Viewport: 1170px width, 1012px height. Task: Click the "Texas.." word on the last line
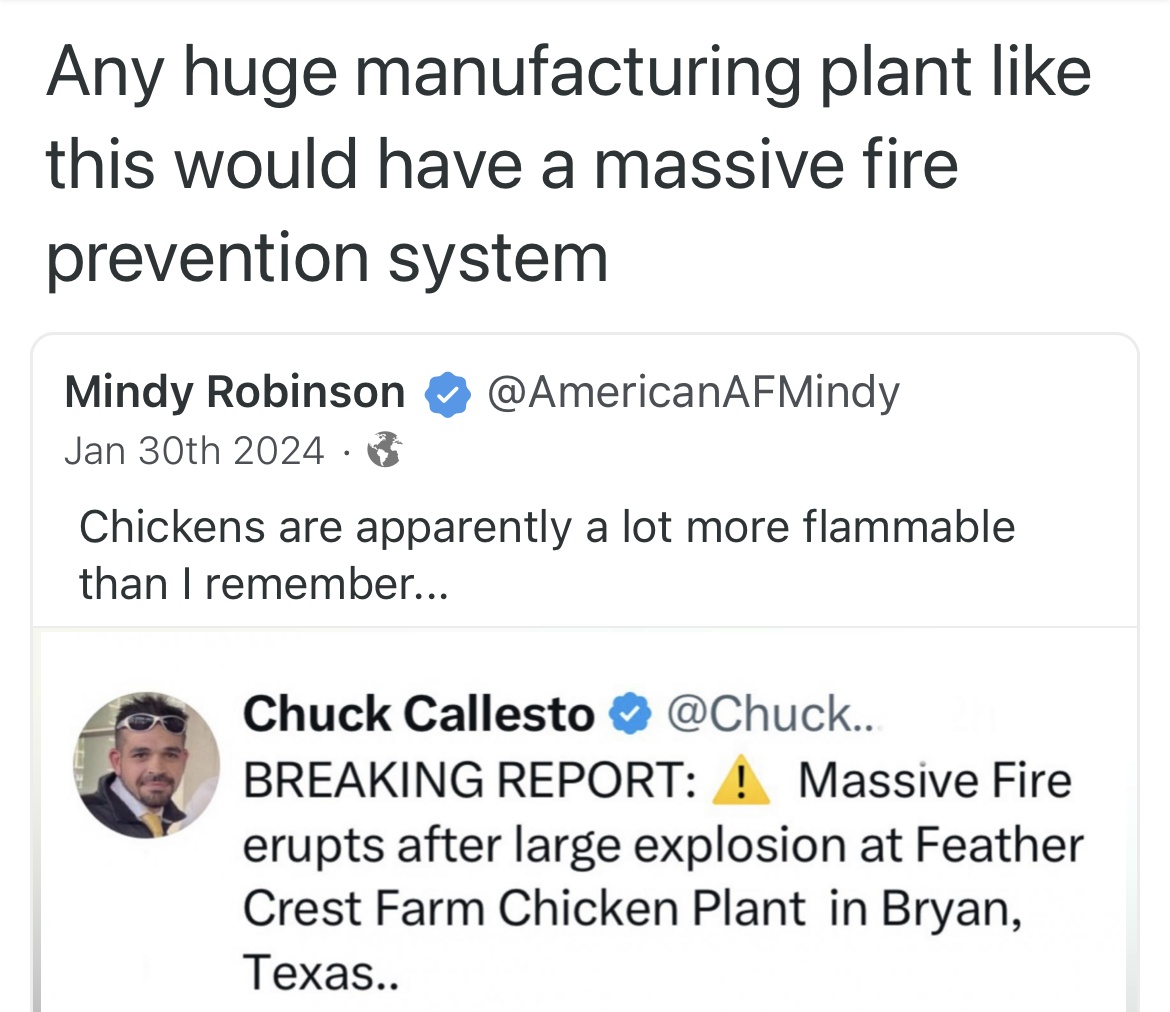320,969
